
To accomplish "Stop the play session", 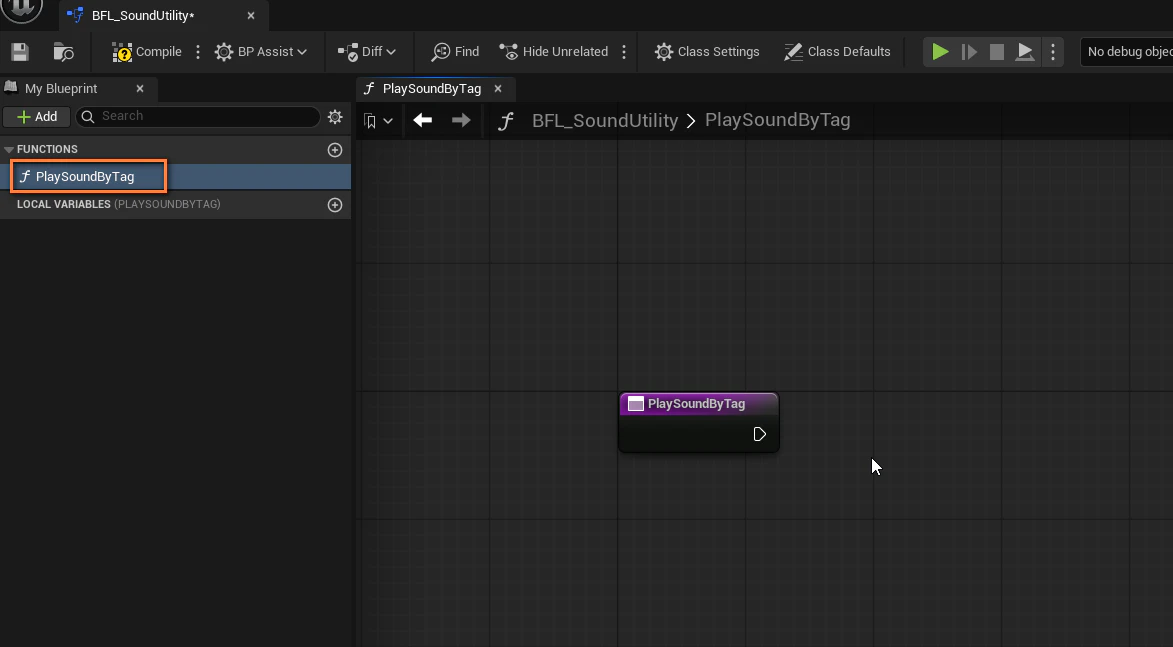I will (x=996, y=52).
